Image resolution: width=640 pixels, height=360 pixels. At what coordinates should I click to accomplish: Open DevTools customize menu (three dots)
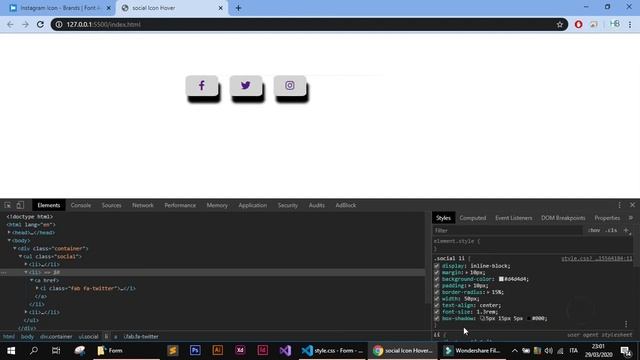[619, 205]
